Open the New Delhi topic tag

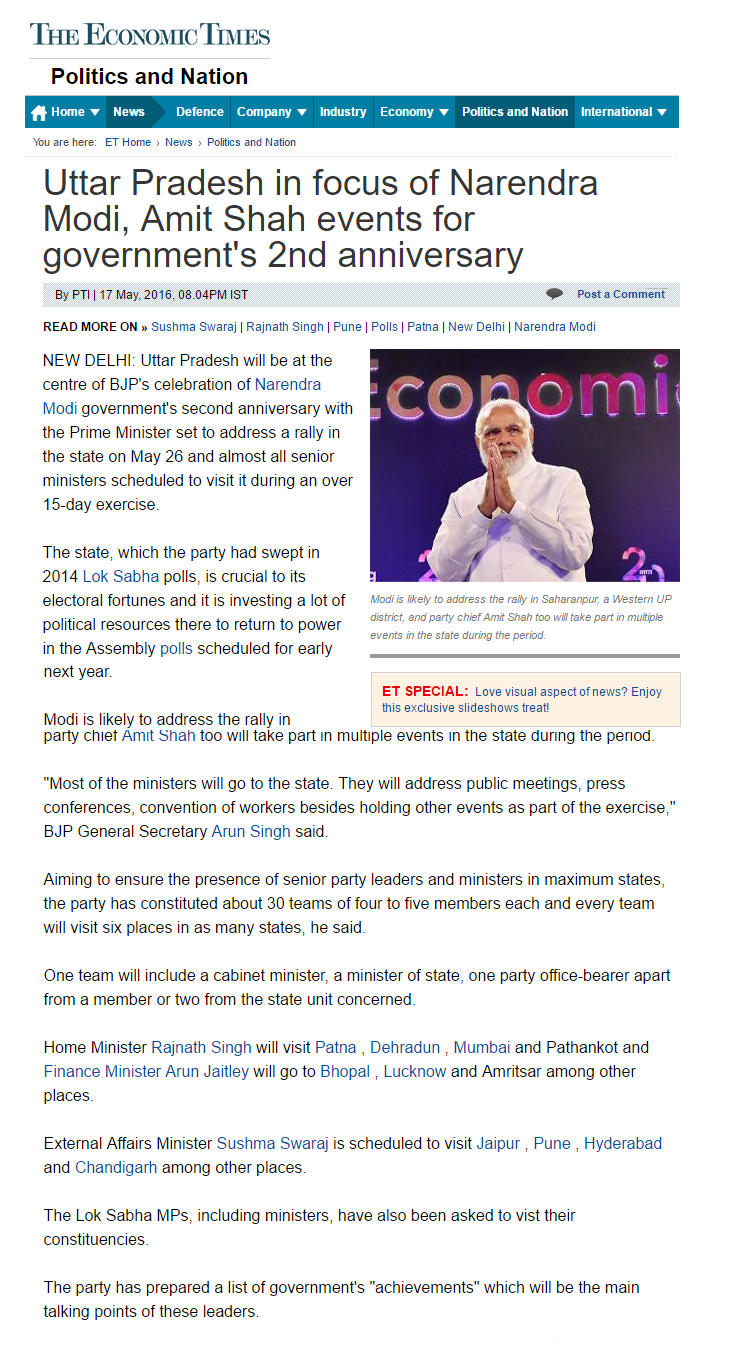[x=477, y=327]
